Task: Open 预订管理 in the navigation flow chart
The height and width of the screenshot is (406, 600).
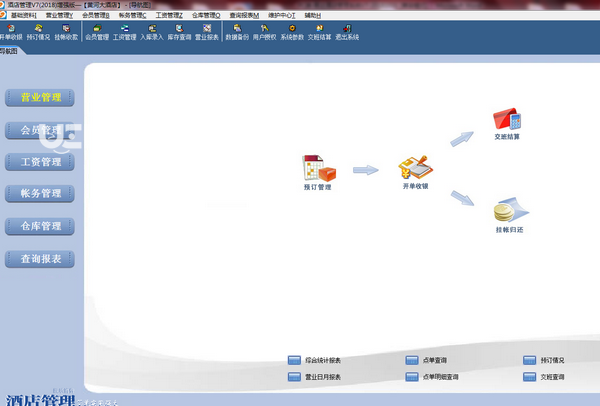Action: click(318, 172)
